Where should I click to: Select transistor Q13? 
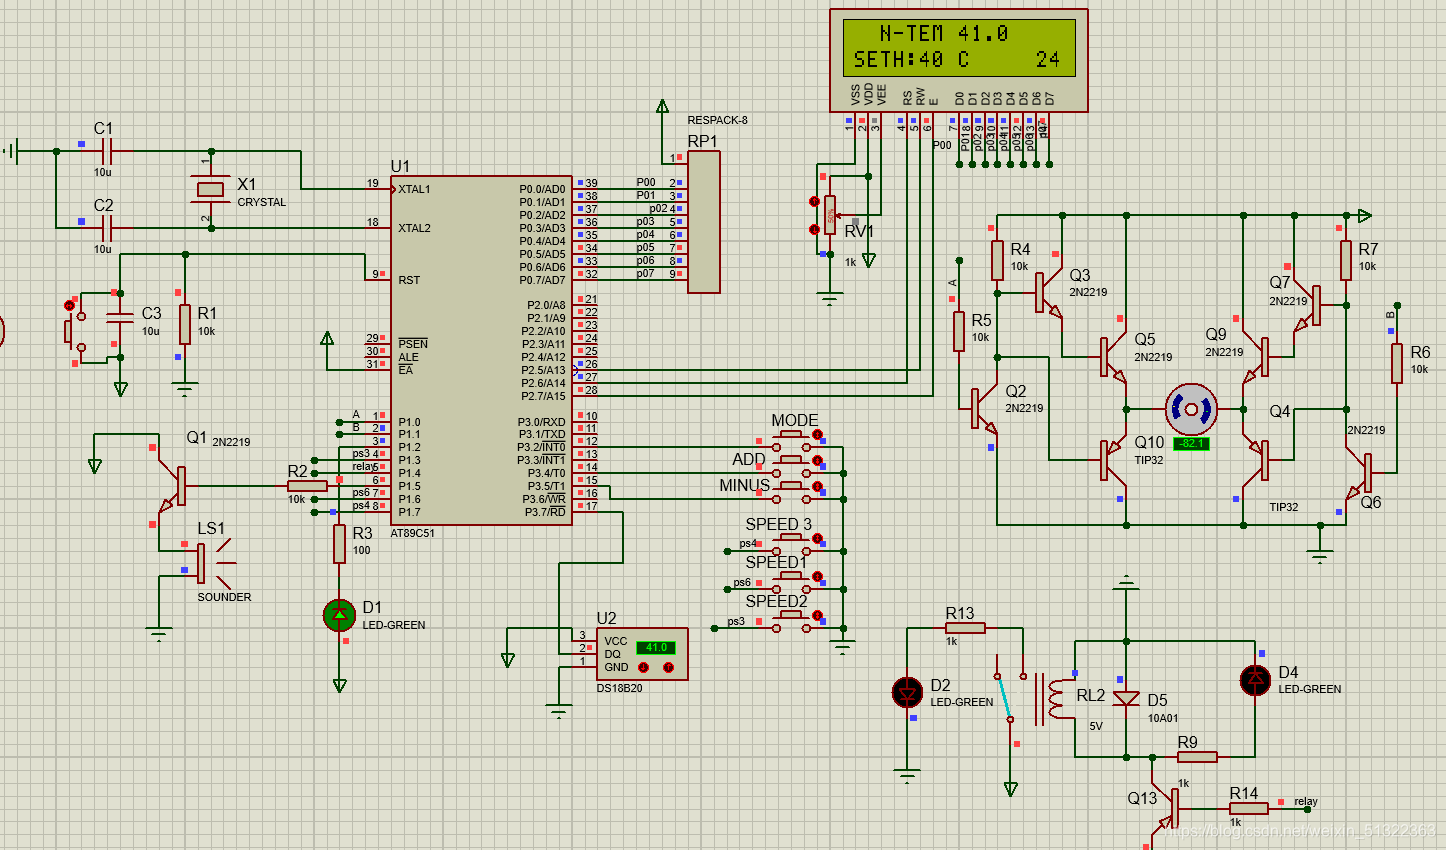click(1168, 810)
